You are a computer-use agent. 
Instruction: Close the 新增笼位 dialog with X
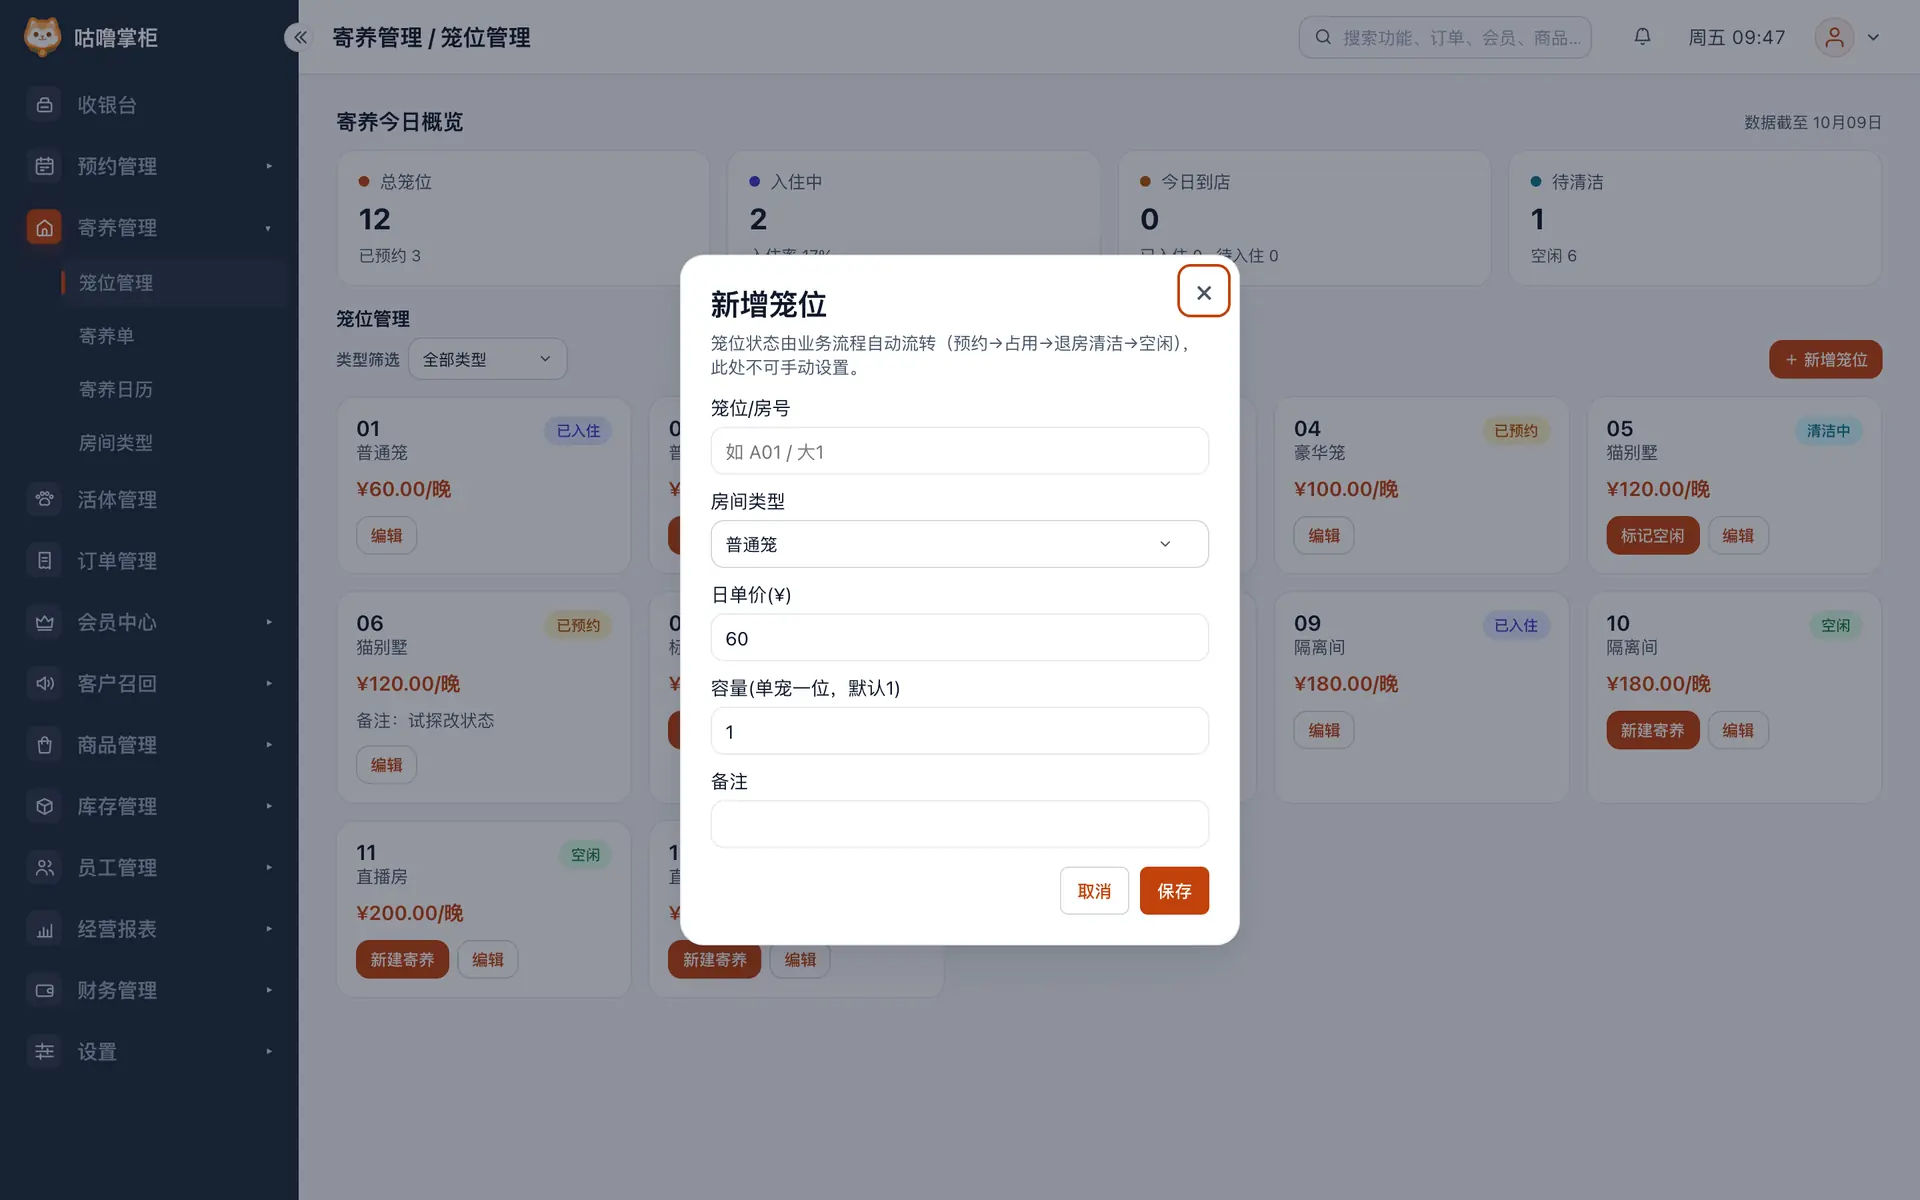pos(1203,291)
